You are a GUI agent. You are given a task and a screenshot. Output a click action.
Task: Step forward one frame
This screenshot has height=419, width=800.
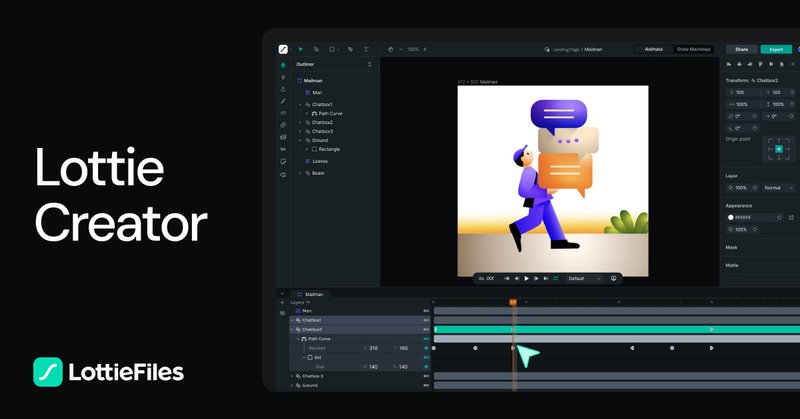coord(536,279)
